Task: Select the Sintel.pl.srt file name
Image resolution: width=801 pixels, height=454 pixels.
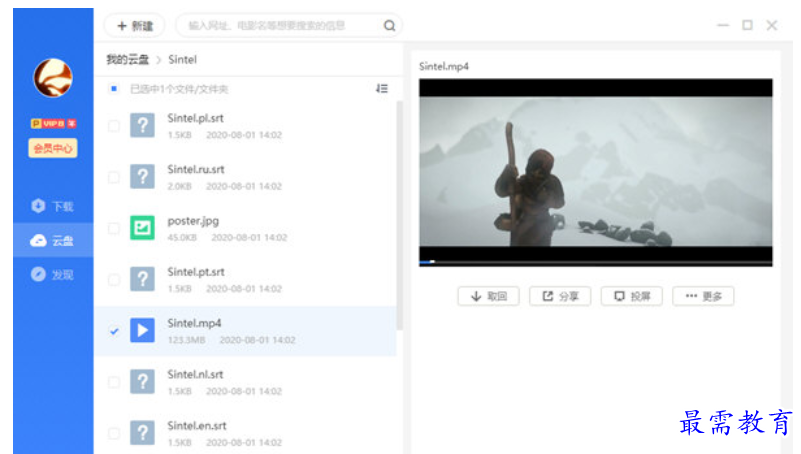Action: pos(196,118)
